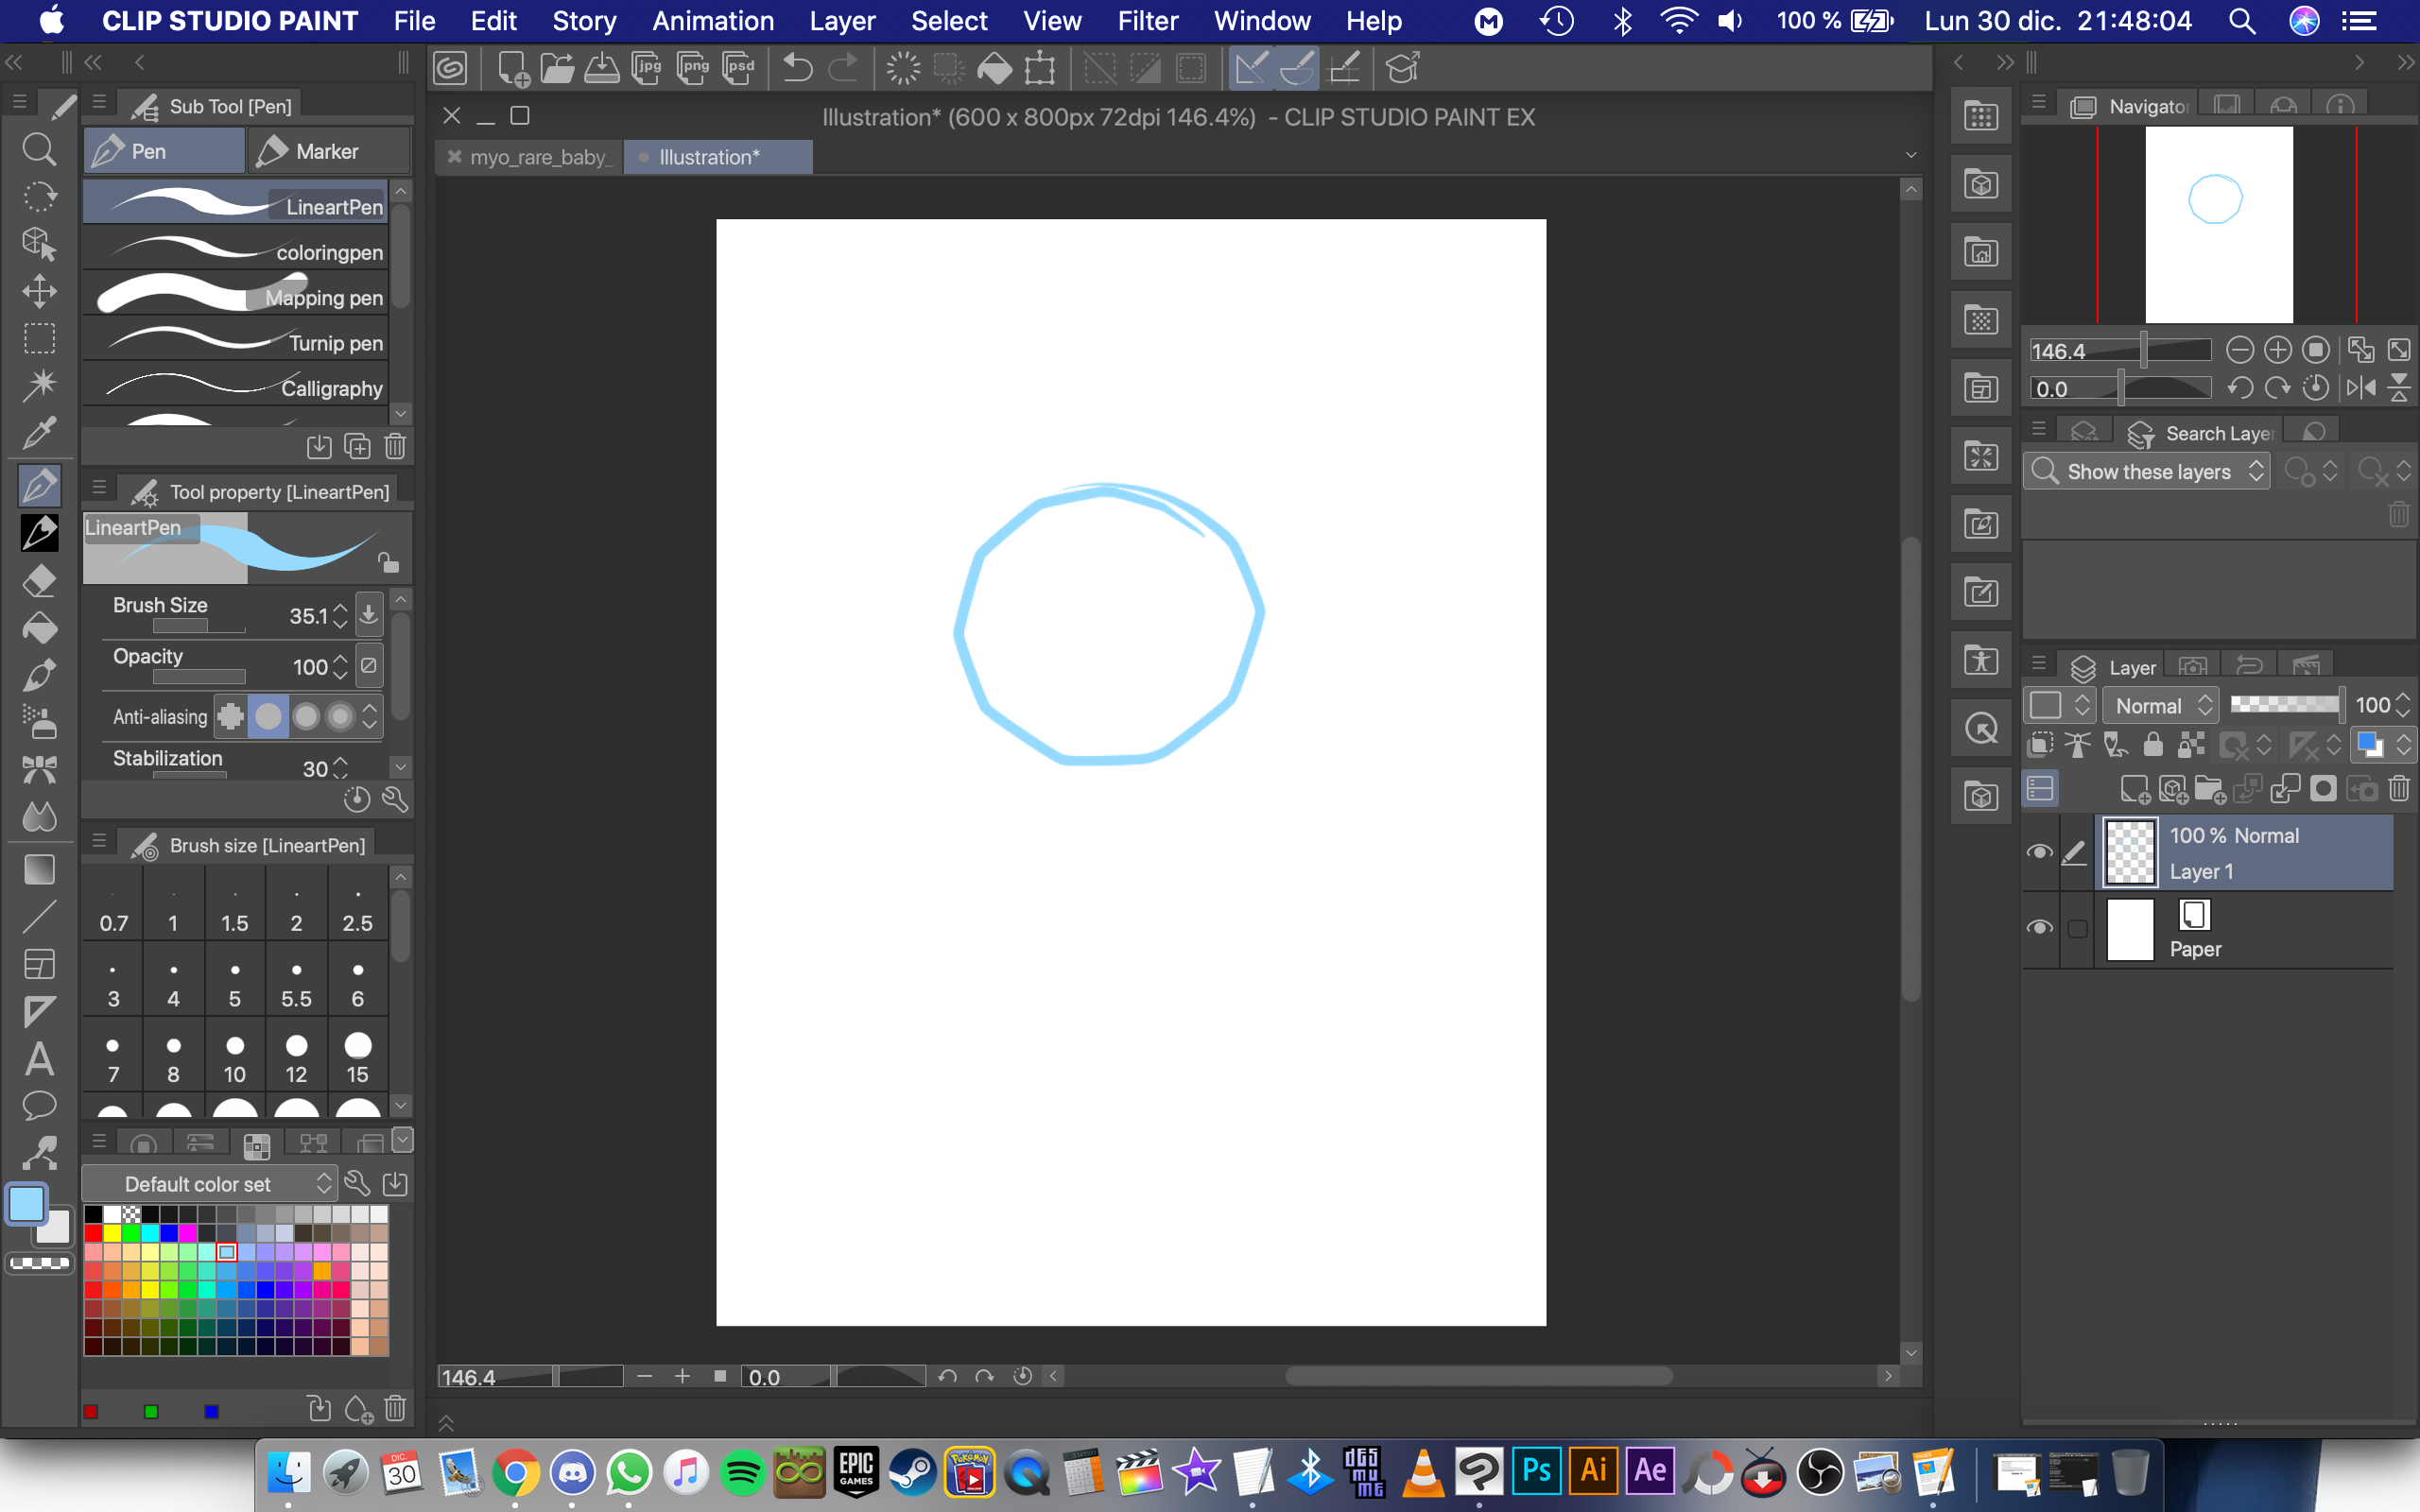Select the Fill bucket tool
The image size is (2420, 1512).
pos(39,628)
